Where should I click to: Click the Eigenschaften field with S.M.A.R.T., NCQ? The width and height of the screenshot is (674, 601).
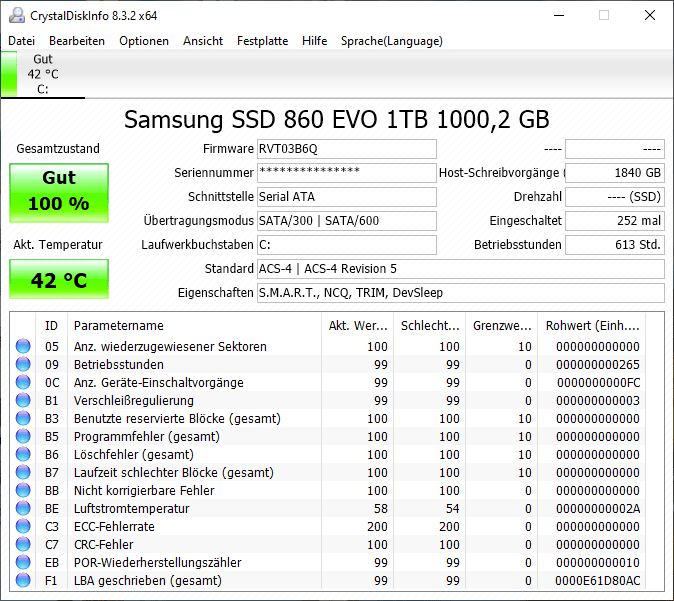tap(461, 293)
